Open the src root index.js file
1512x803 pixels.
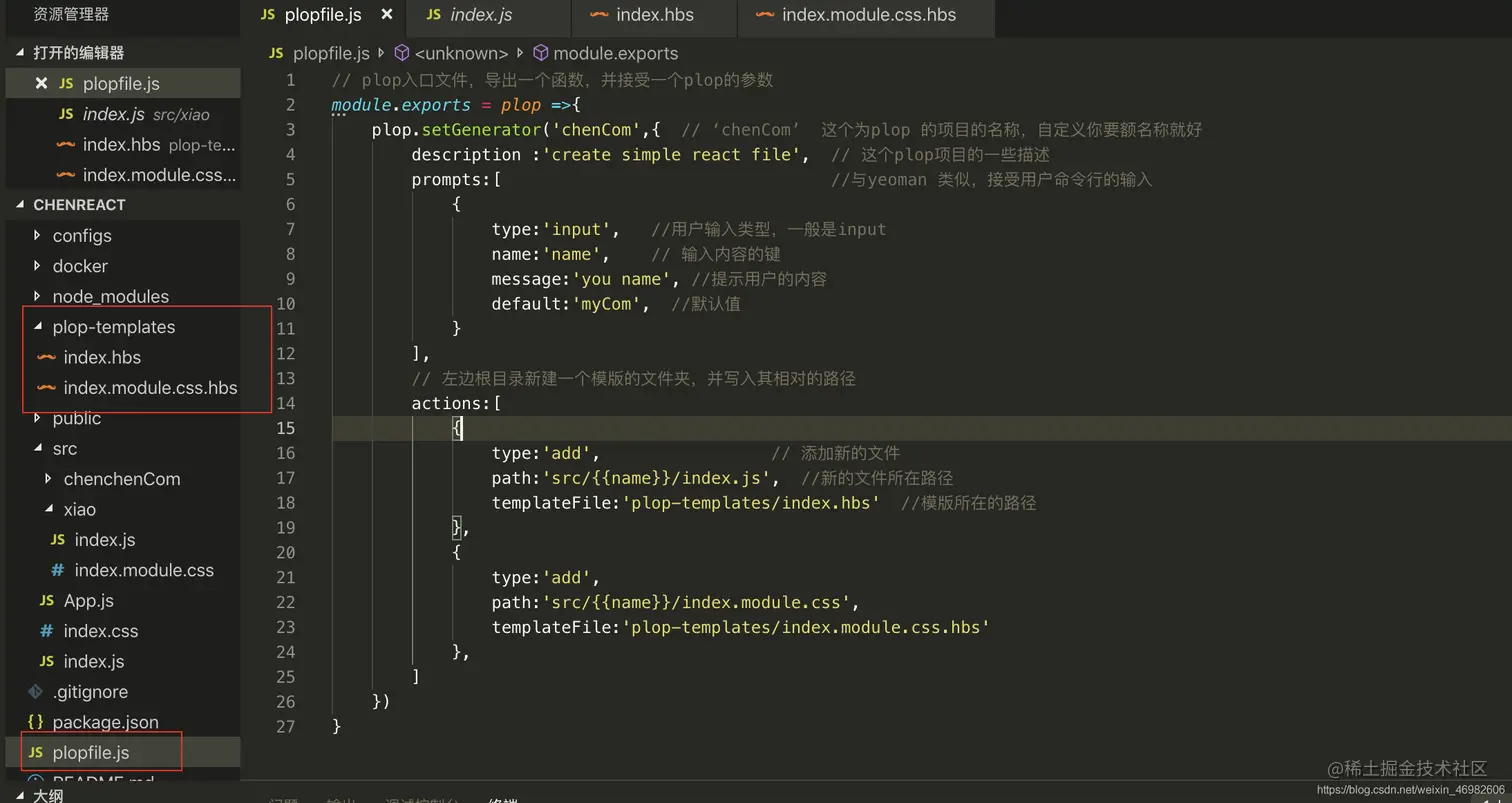[93, 662]
